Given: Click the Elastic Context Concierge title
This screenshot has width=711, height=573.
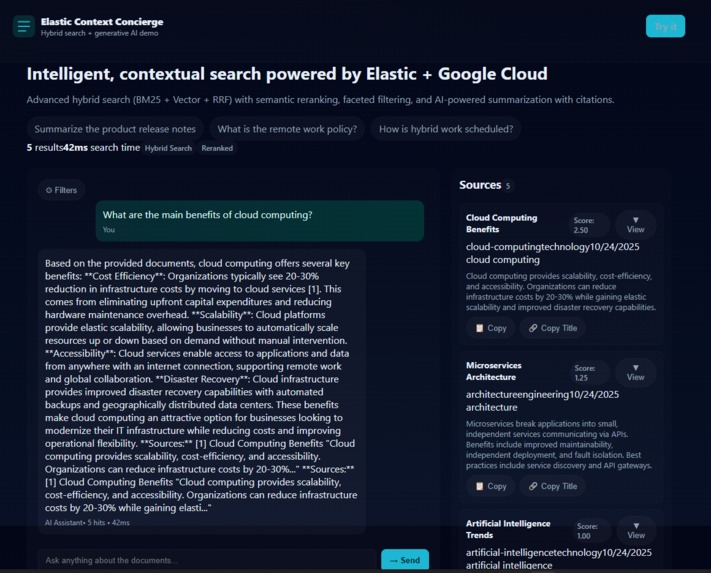Looking at the screenshot, I should 102,22.
